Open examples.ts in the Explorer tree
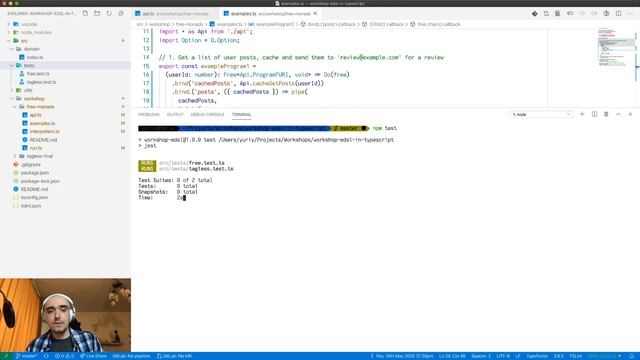This screenshot has width=640, height=360. [x=42, y=123]
